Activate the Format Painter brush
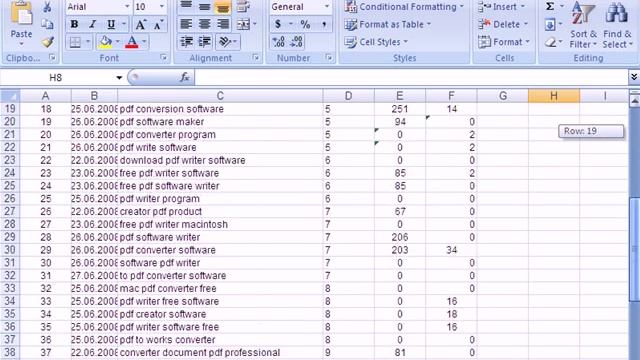 click(47, 42)
